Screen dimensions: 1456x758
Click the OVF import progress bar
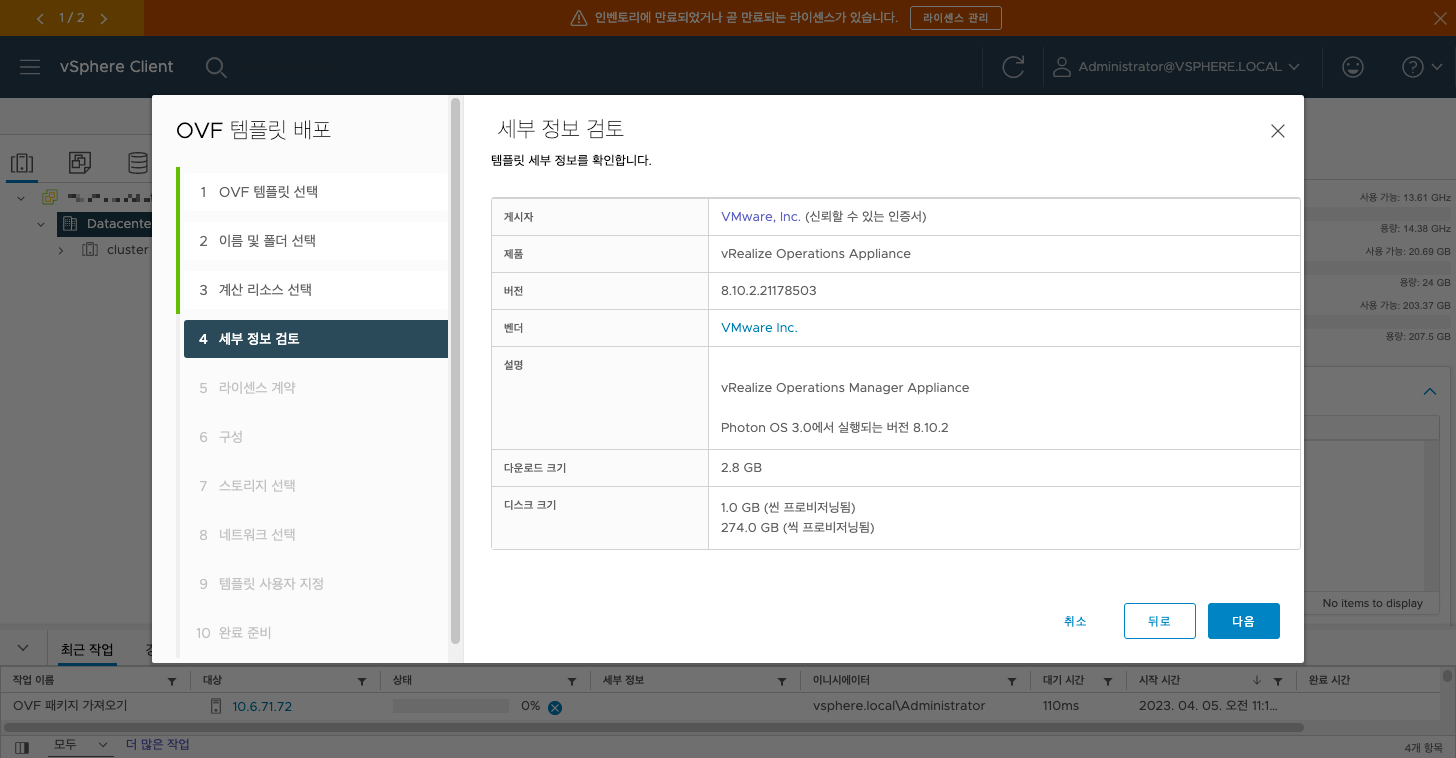[451, 706]
